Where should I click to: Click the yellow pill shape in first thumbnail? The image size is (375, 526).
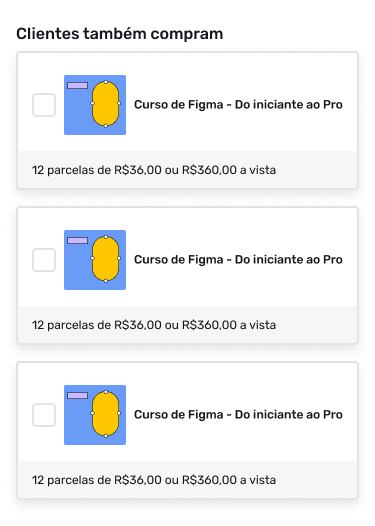point(106,104)
